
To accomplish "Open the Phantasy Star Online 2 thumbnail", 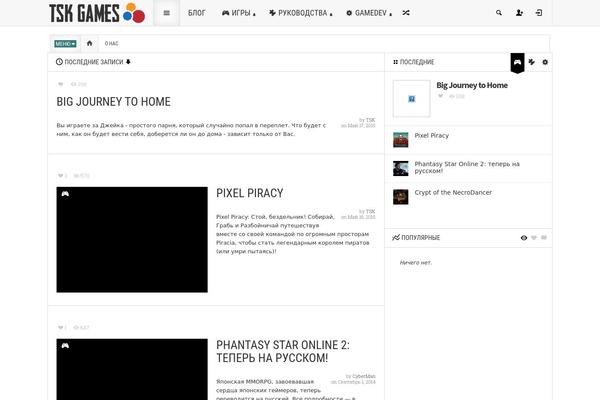I will 132,369.
